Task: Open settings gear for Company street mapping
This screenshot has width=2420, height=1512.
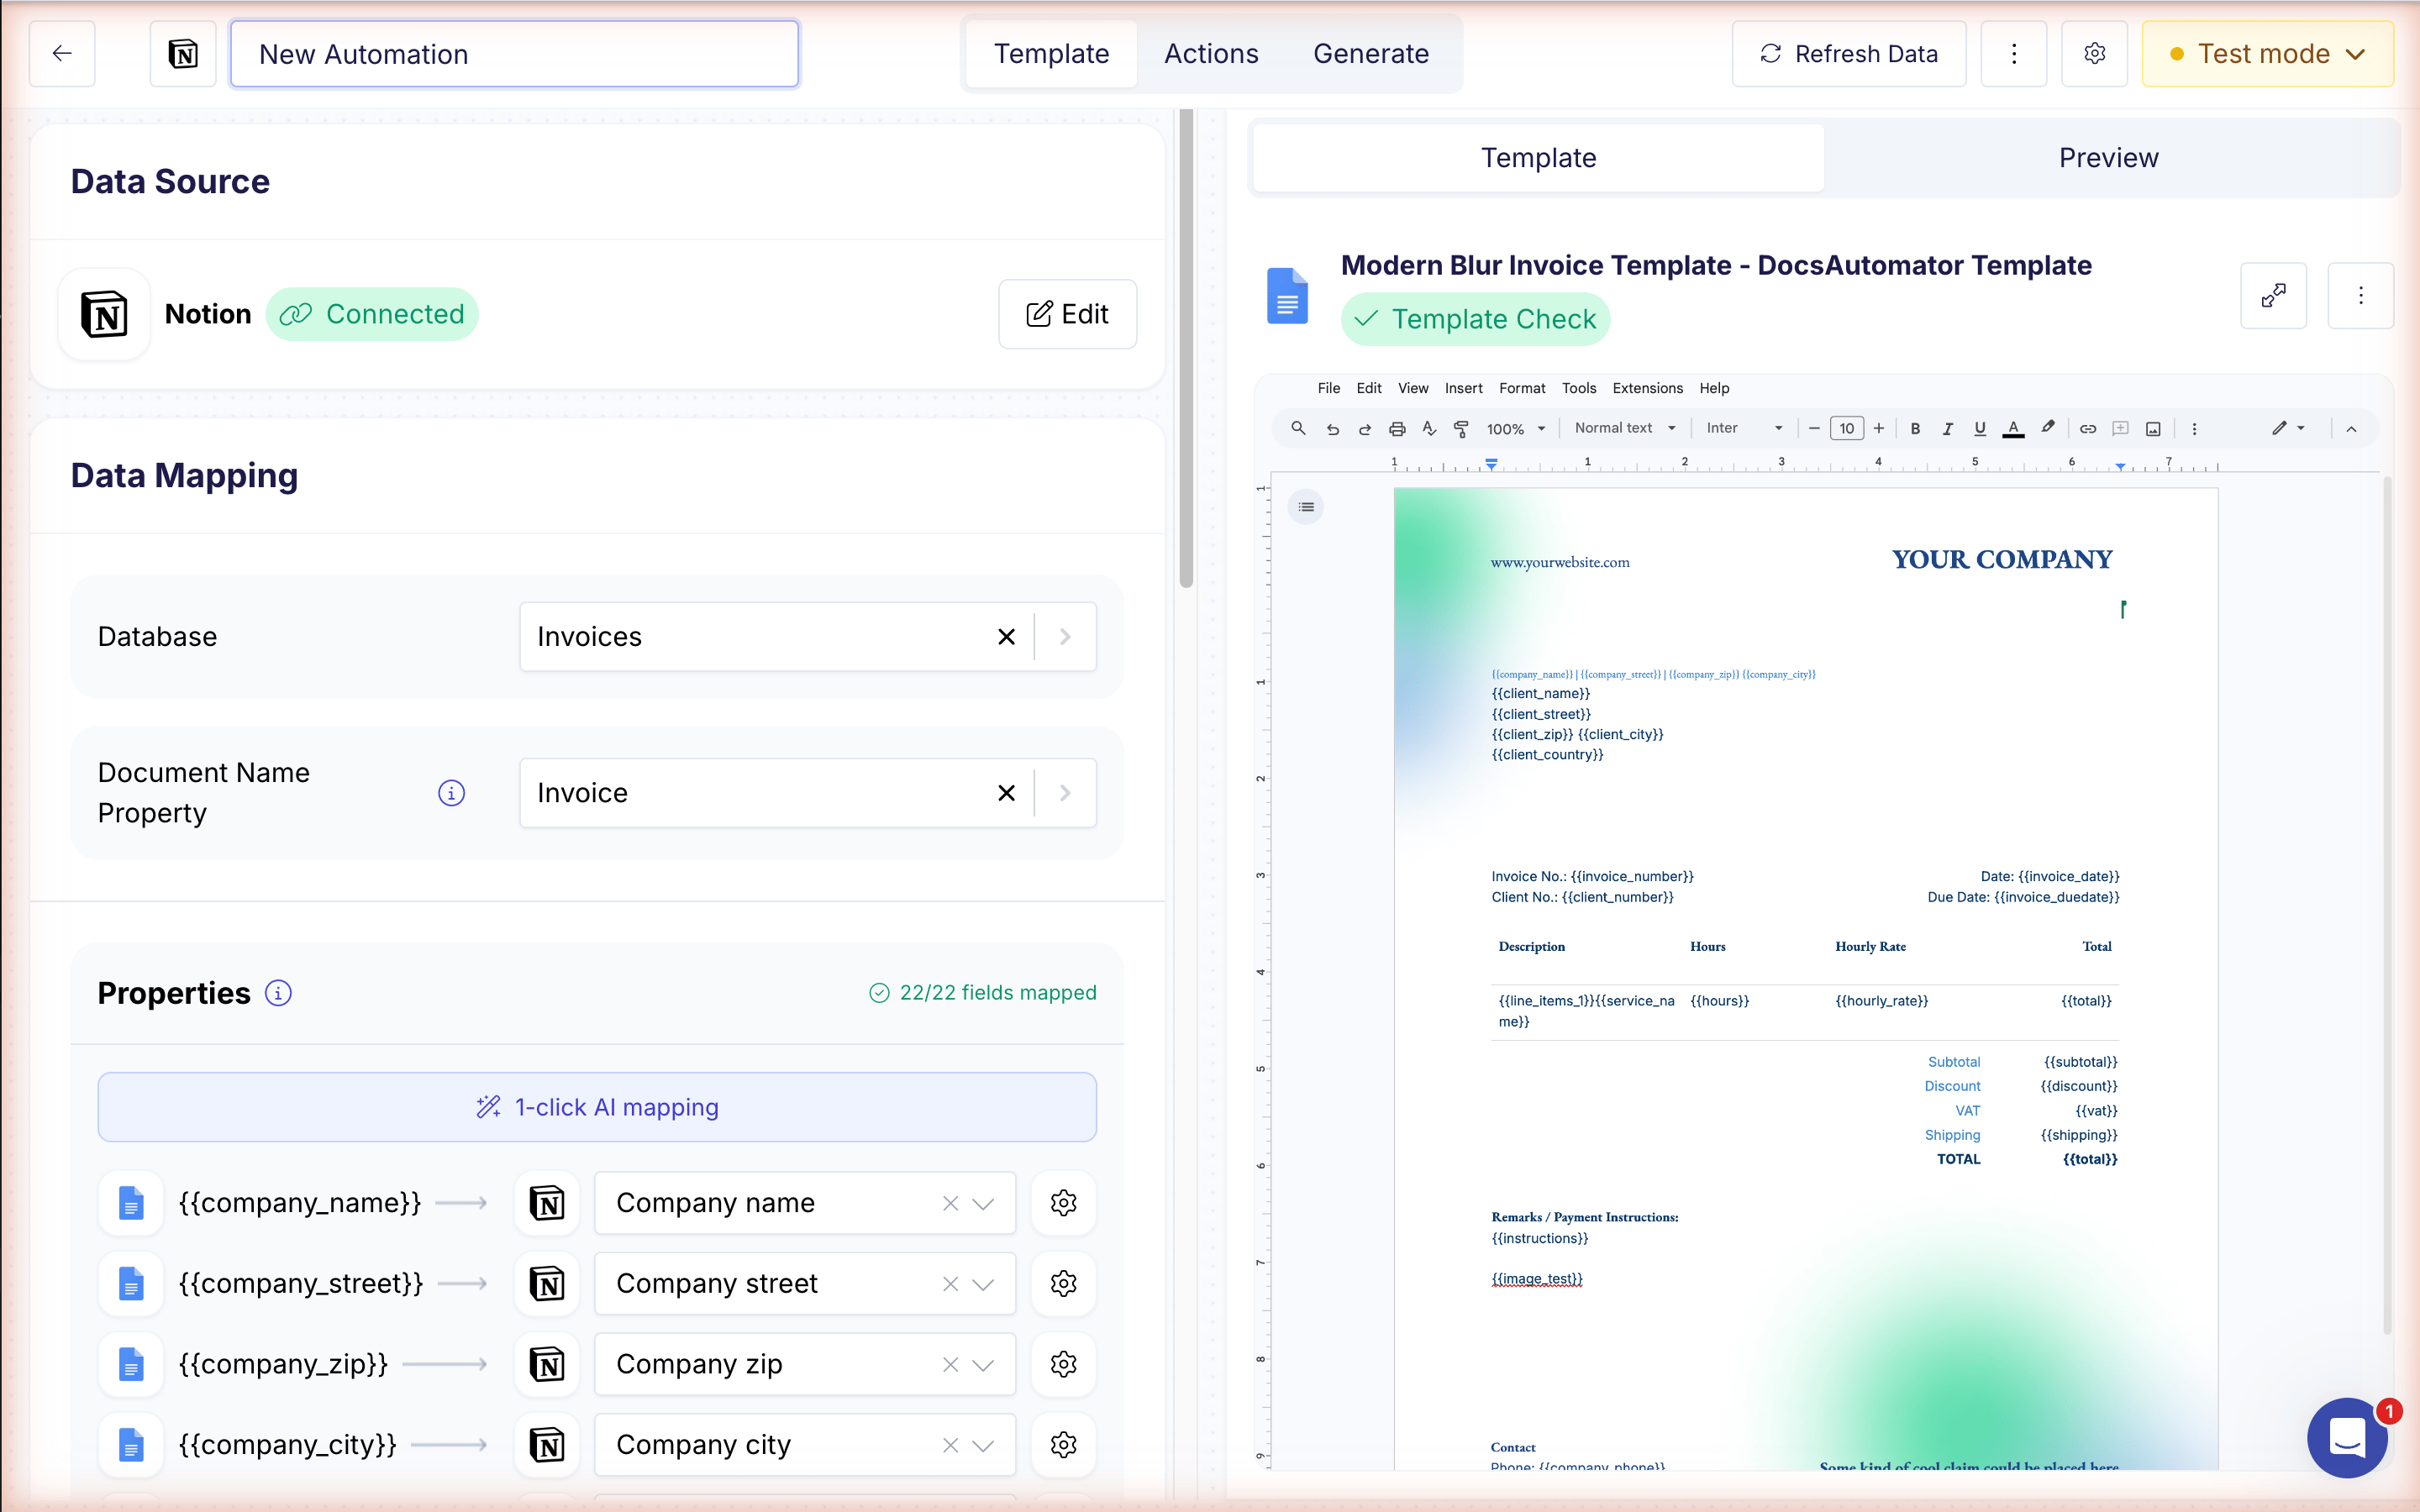Action: (1063, 1283)
